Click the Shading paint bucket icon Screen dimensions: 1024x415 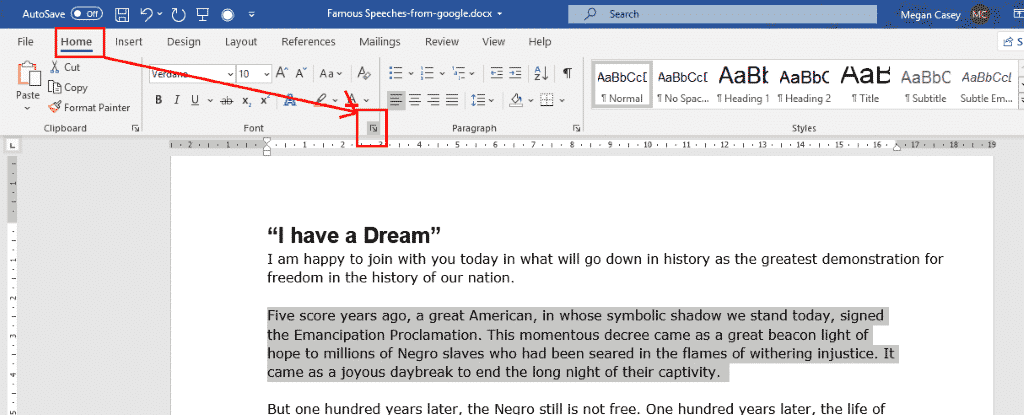(515, 100)
